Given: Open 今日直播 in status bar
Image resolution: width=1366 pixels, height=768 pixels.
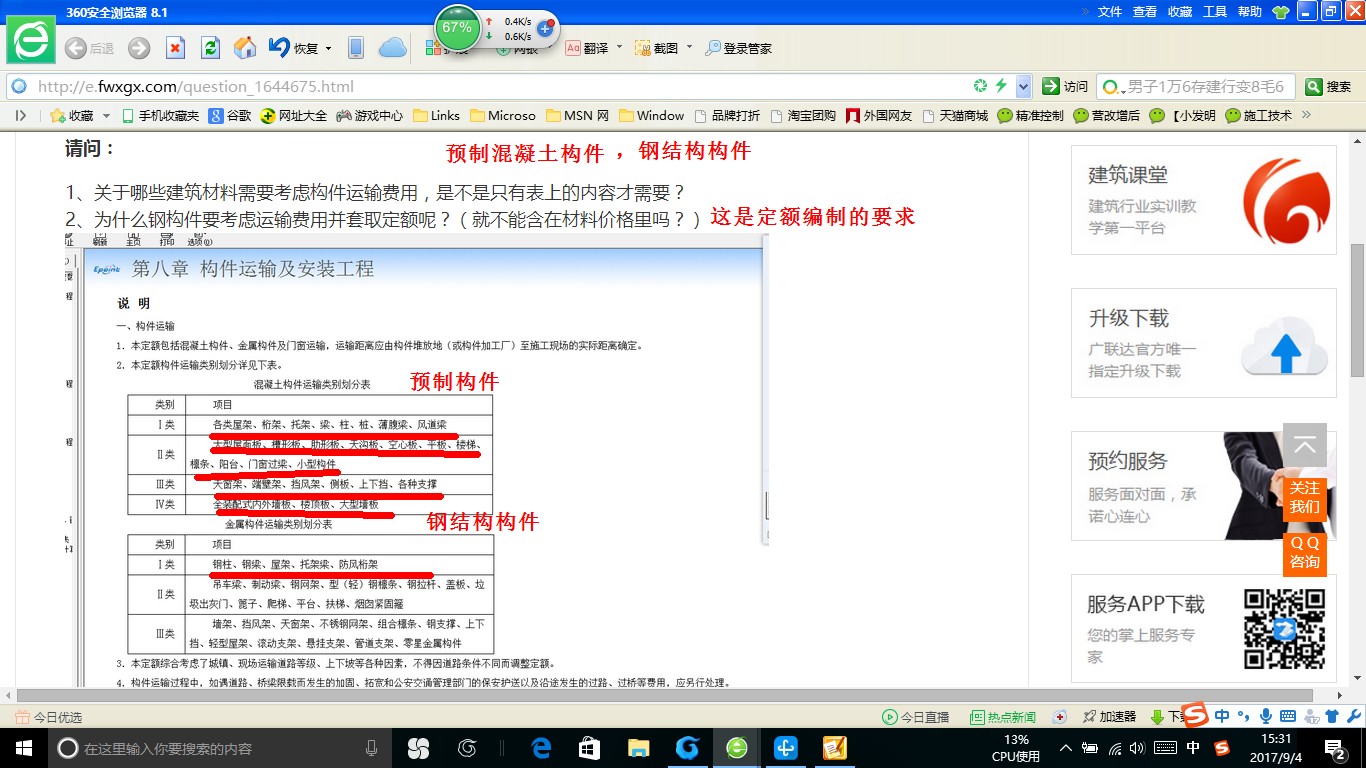Looking at the screenshot, I should click(x=915, y=717).
